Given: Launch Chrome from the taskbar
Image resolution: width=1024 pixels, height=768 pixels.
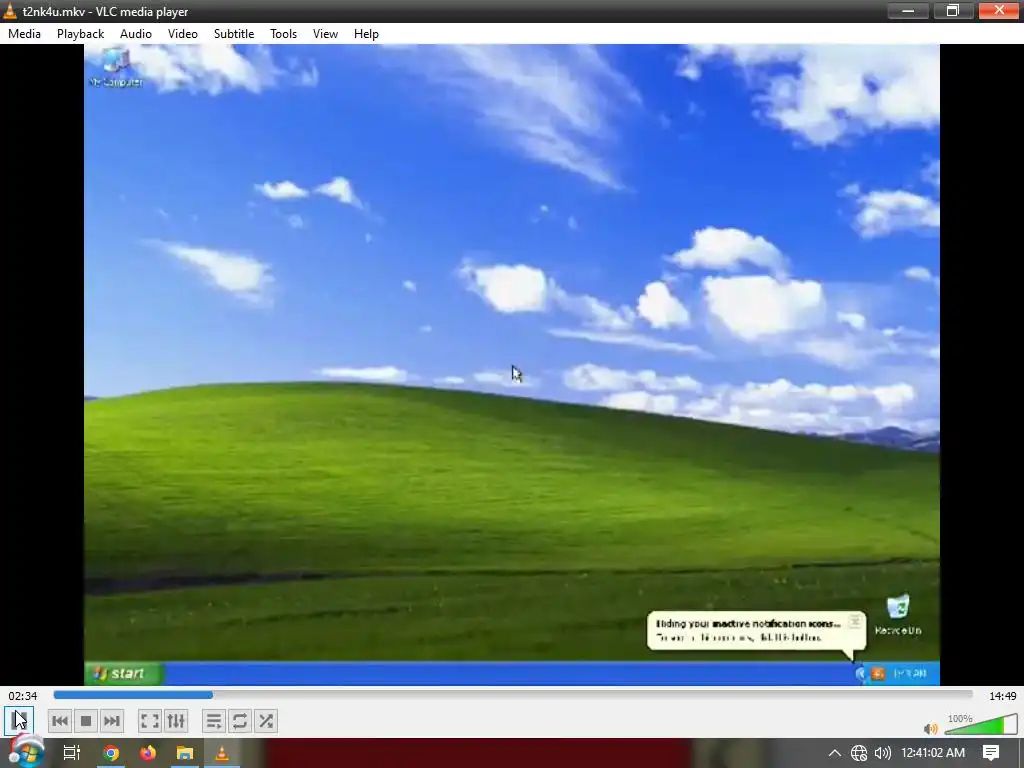Looking at the screenshot, I should [x=111, y=753].
